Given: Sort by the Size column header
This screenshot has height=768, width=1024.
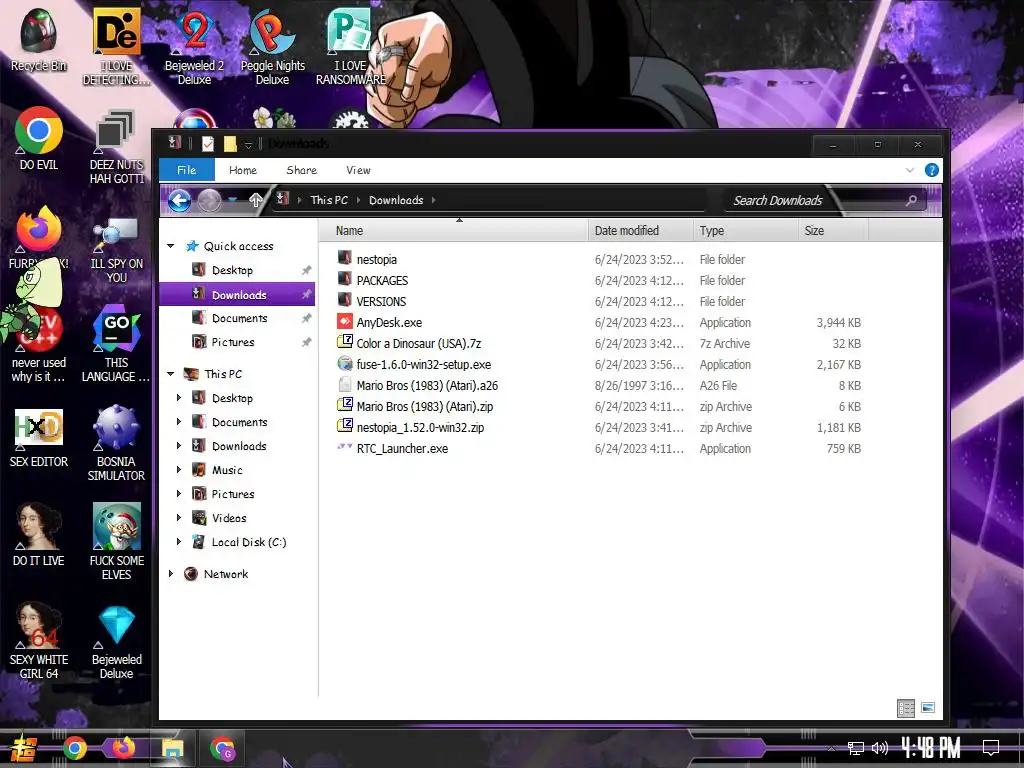Looking at the screenshot, I should [x=833, y=231].
